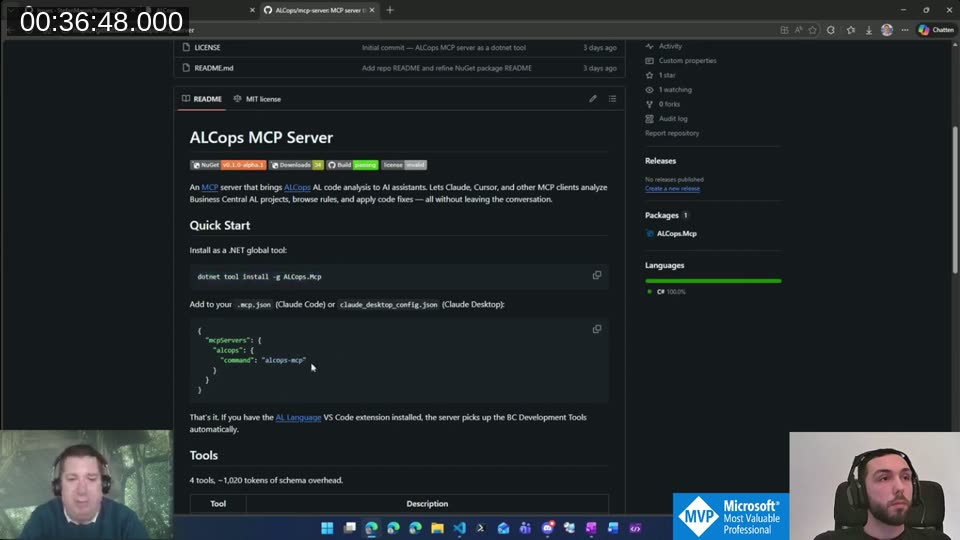The image size is (960, 540).
Task: Click the green C# language bar
Action: (713, 280)
